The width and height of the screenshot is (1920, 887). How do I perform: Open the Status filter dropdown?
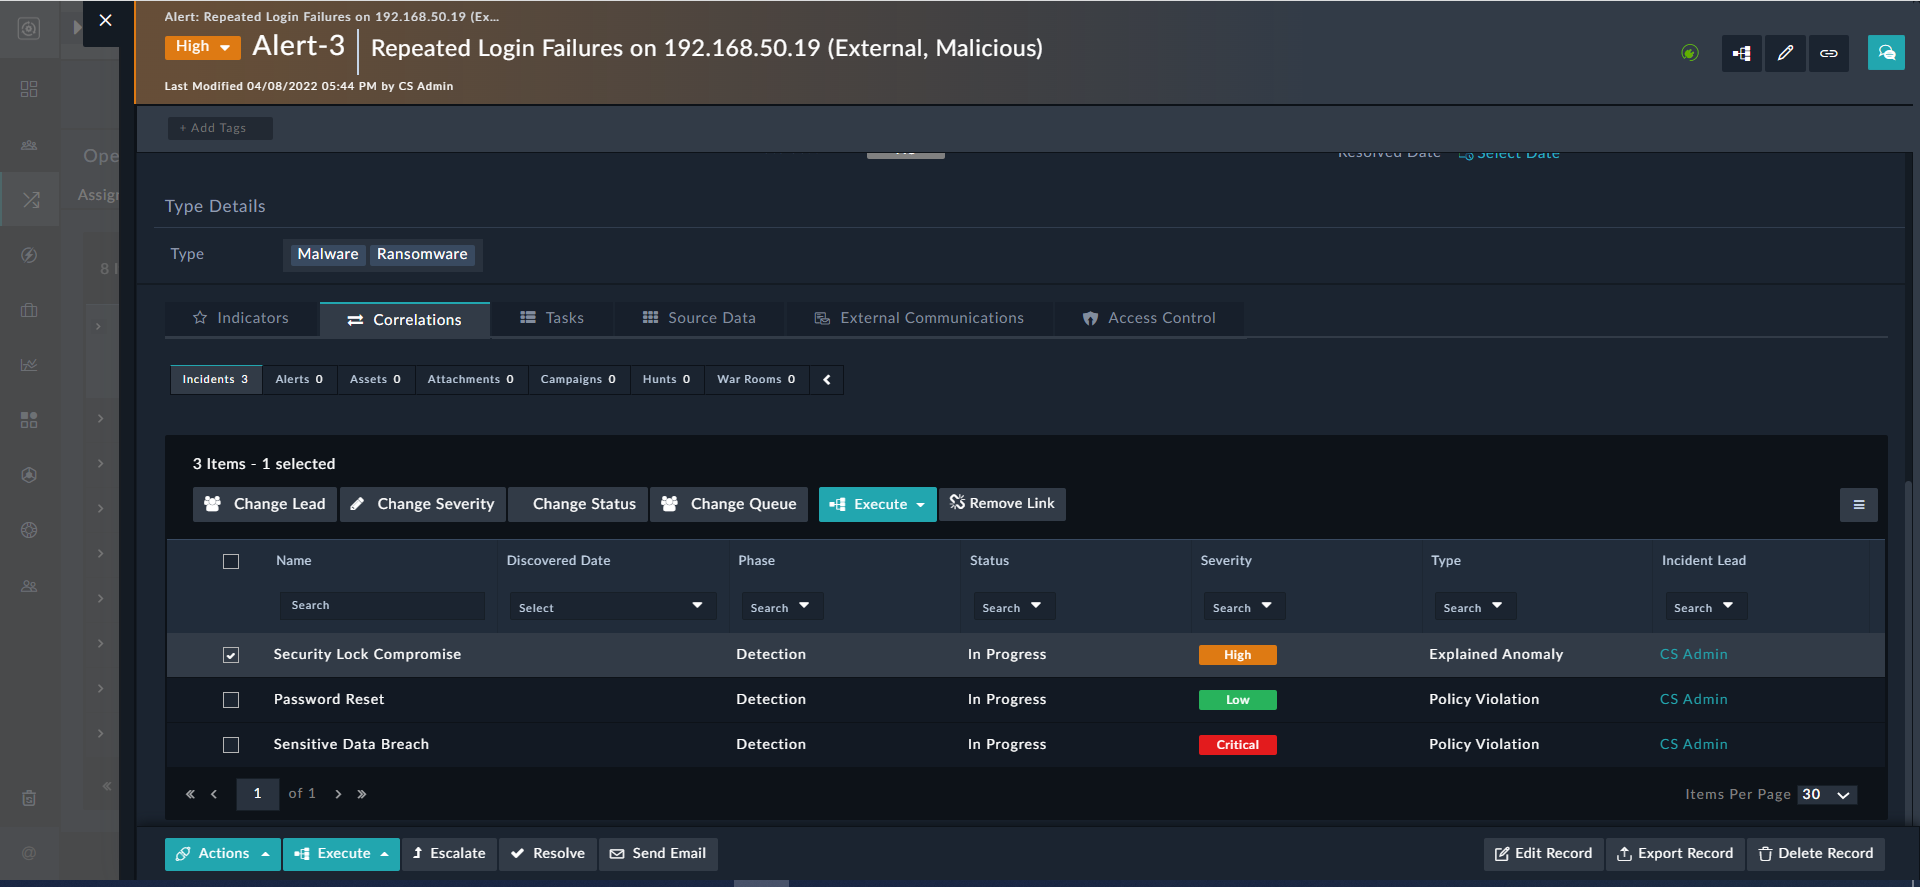(1013, 607)
